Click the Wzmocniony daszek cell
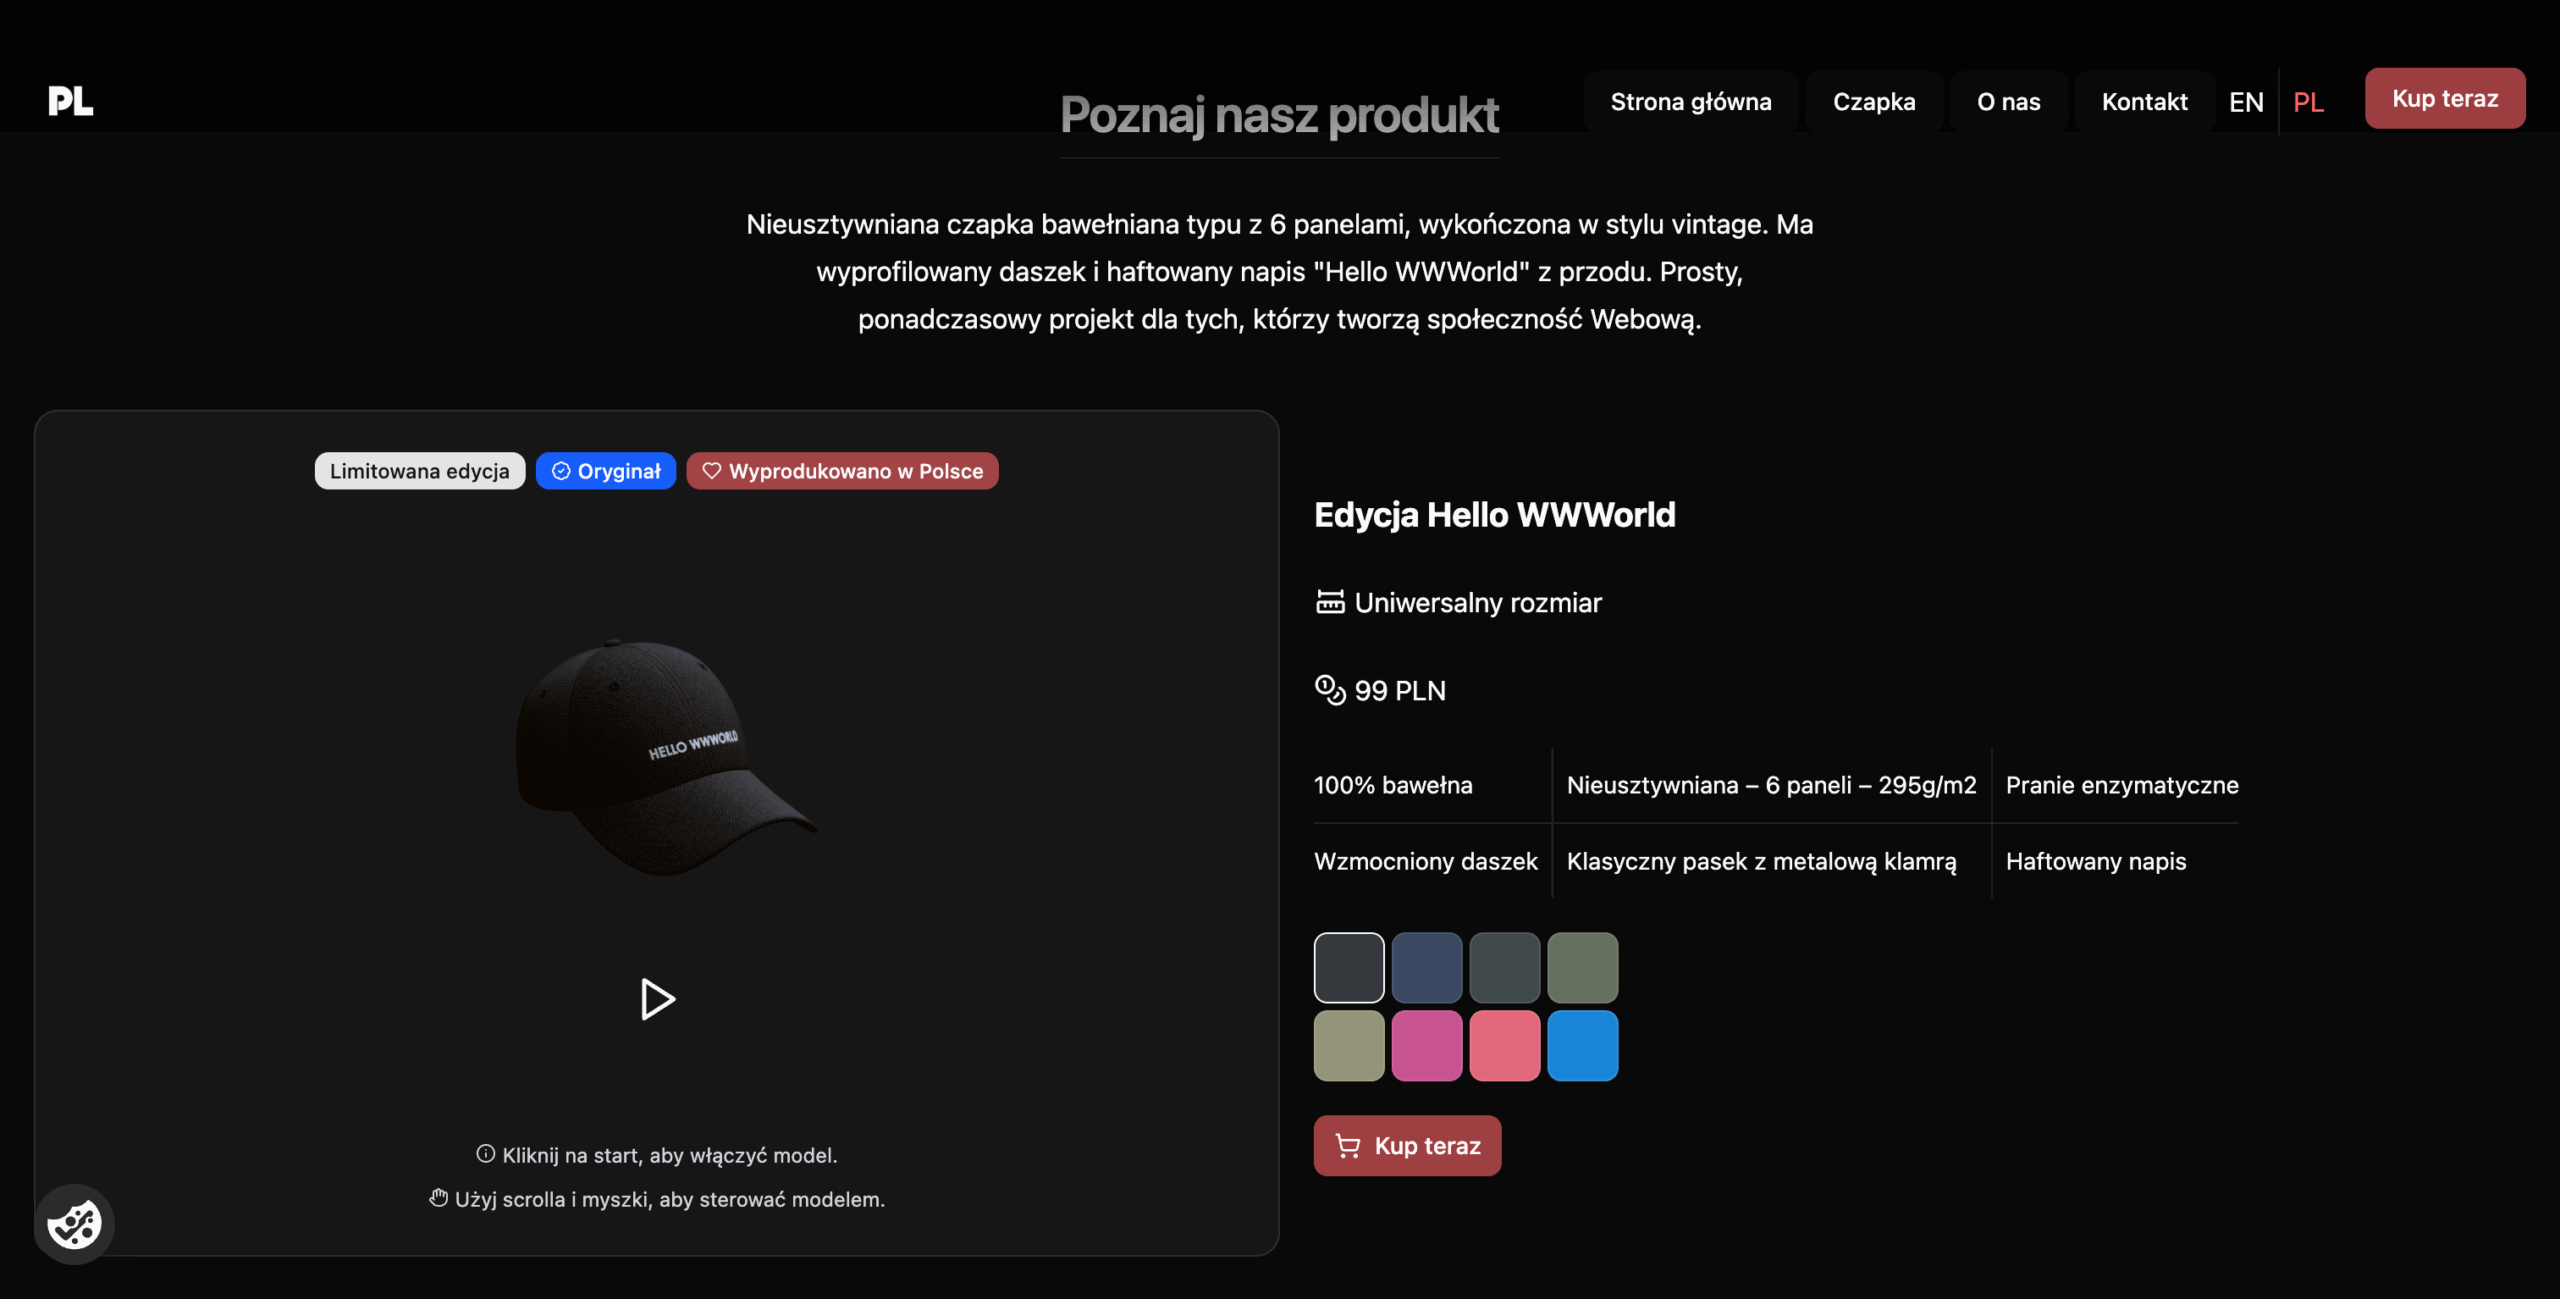Image resolution: width=2560 pixels, height=1299 pixels. [x=1426, y=861]
